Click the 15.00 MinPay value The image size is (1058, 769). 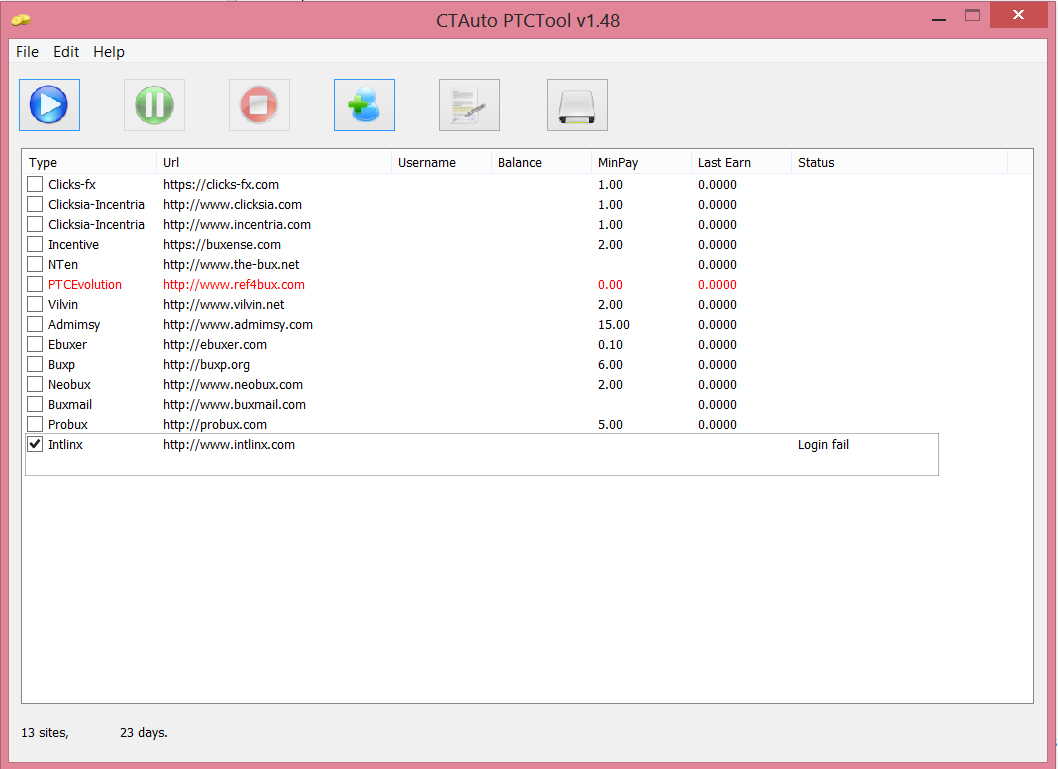[x=613, y=324]
